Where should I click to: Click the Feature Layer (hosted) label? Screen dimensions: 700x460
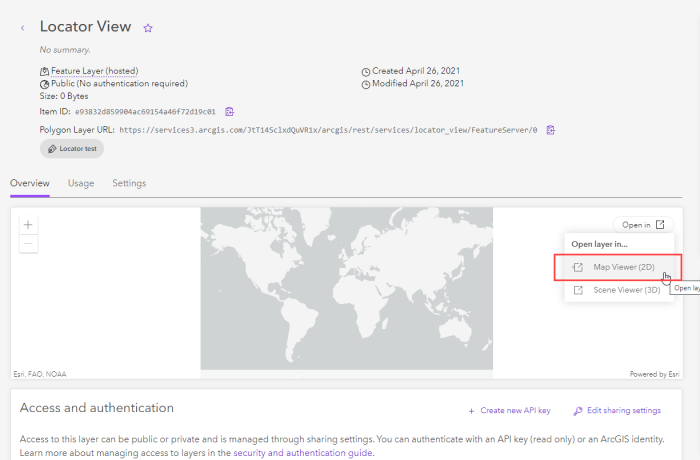94,71
